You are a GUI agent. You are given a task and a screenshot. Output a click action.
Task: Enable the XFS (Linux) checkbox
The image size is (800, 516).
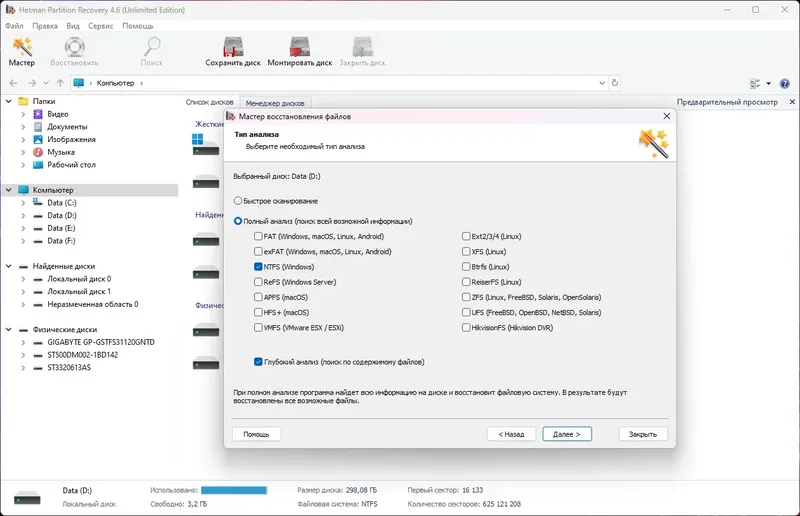coord(466,252)
